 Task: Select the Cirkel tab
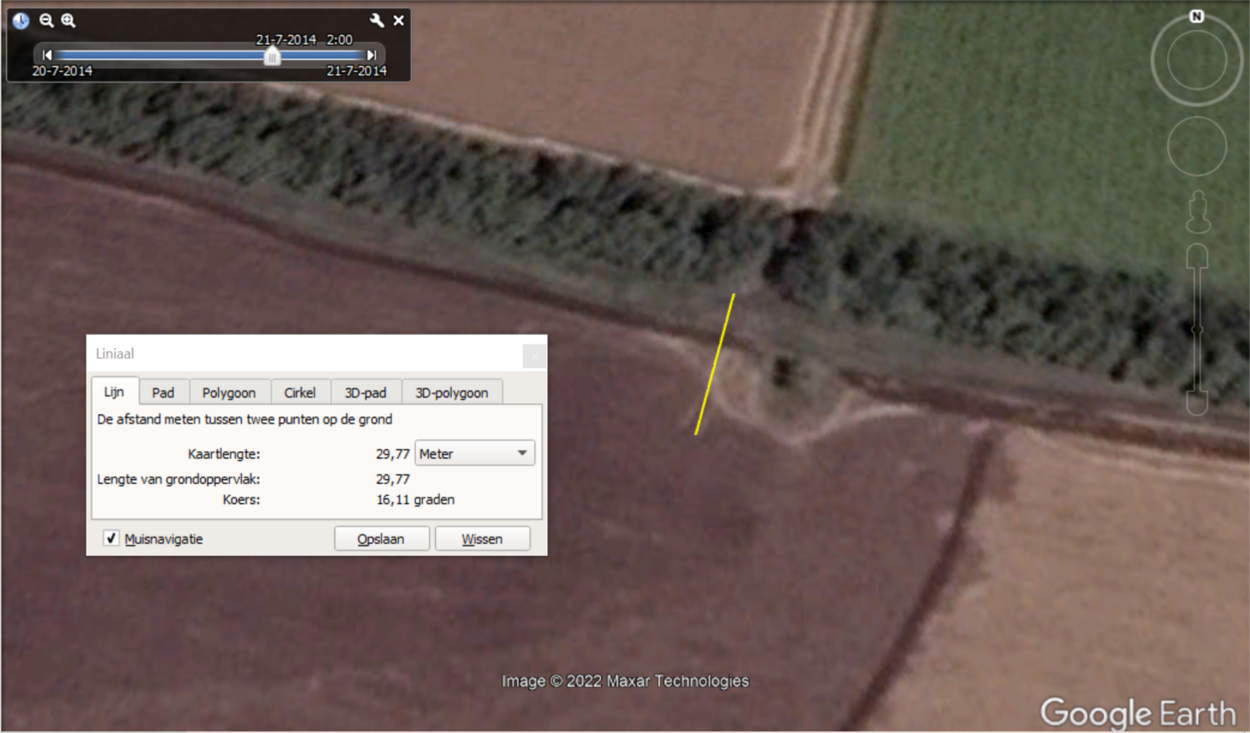coord(300,393)
